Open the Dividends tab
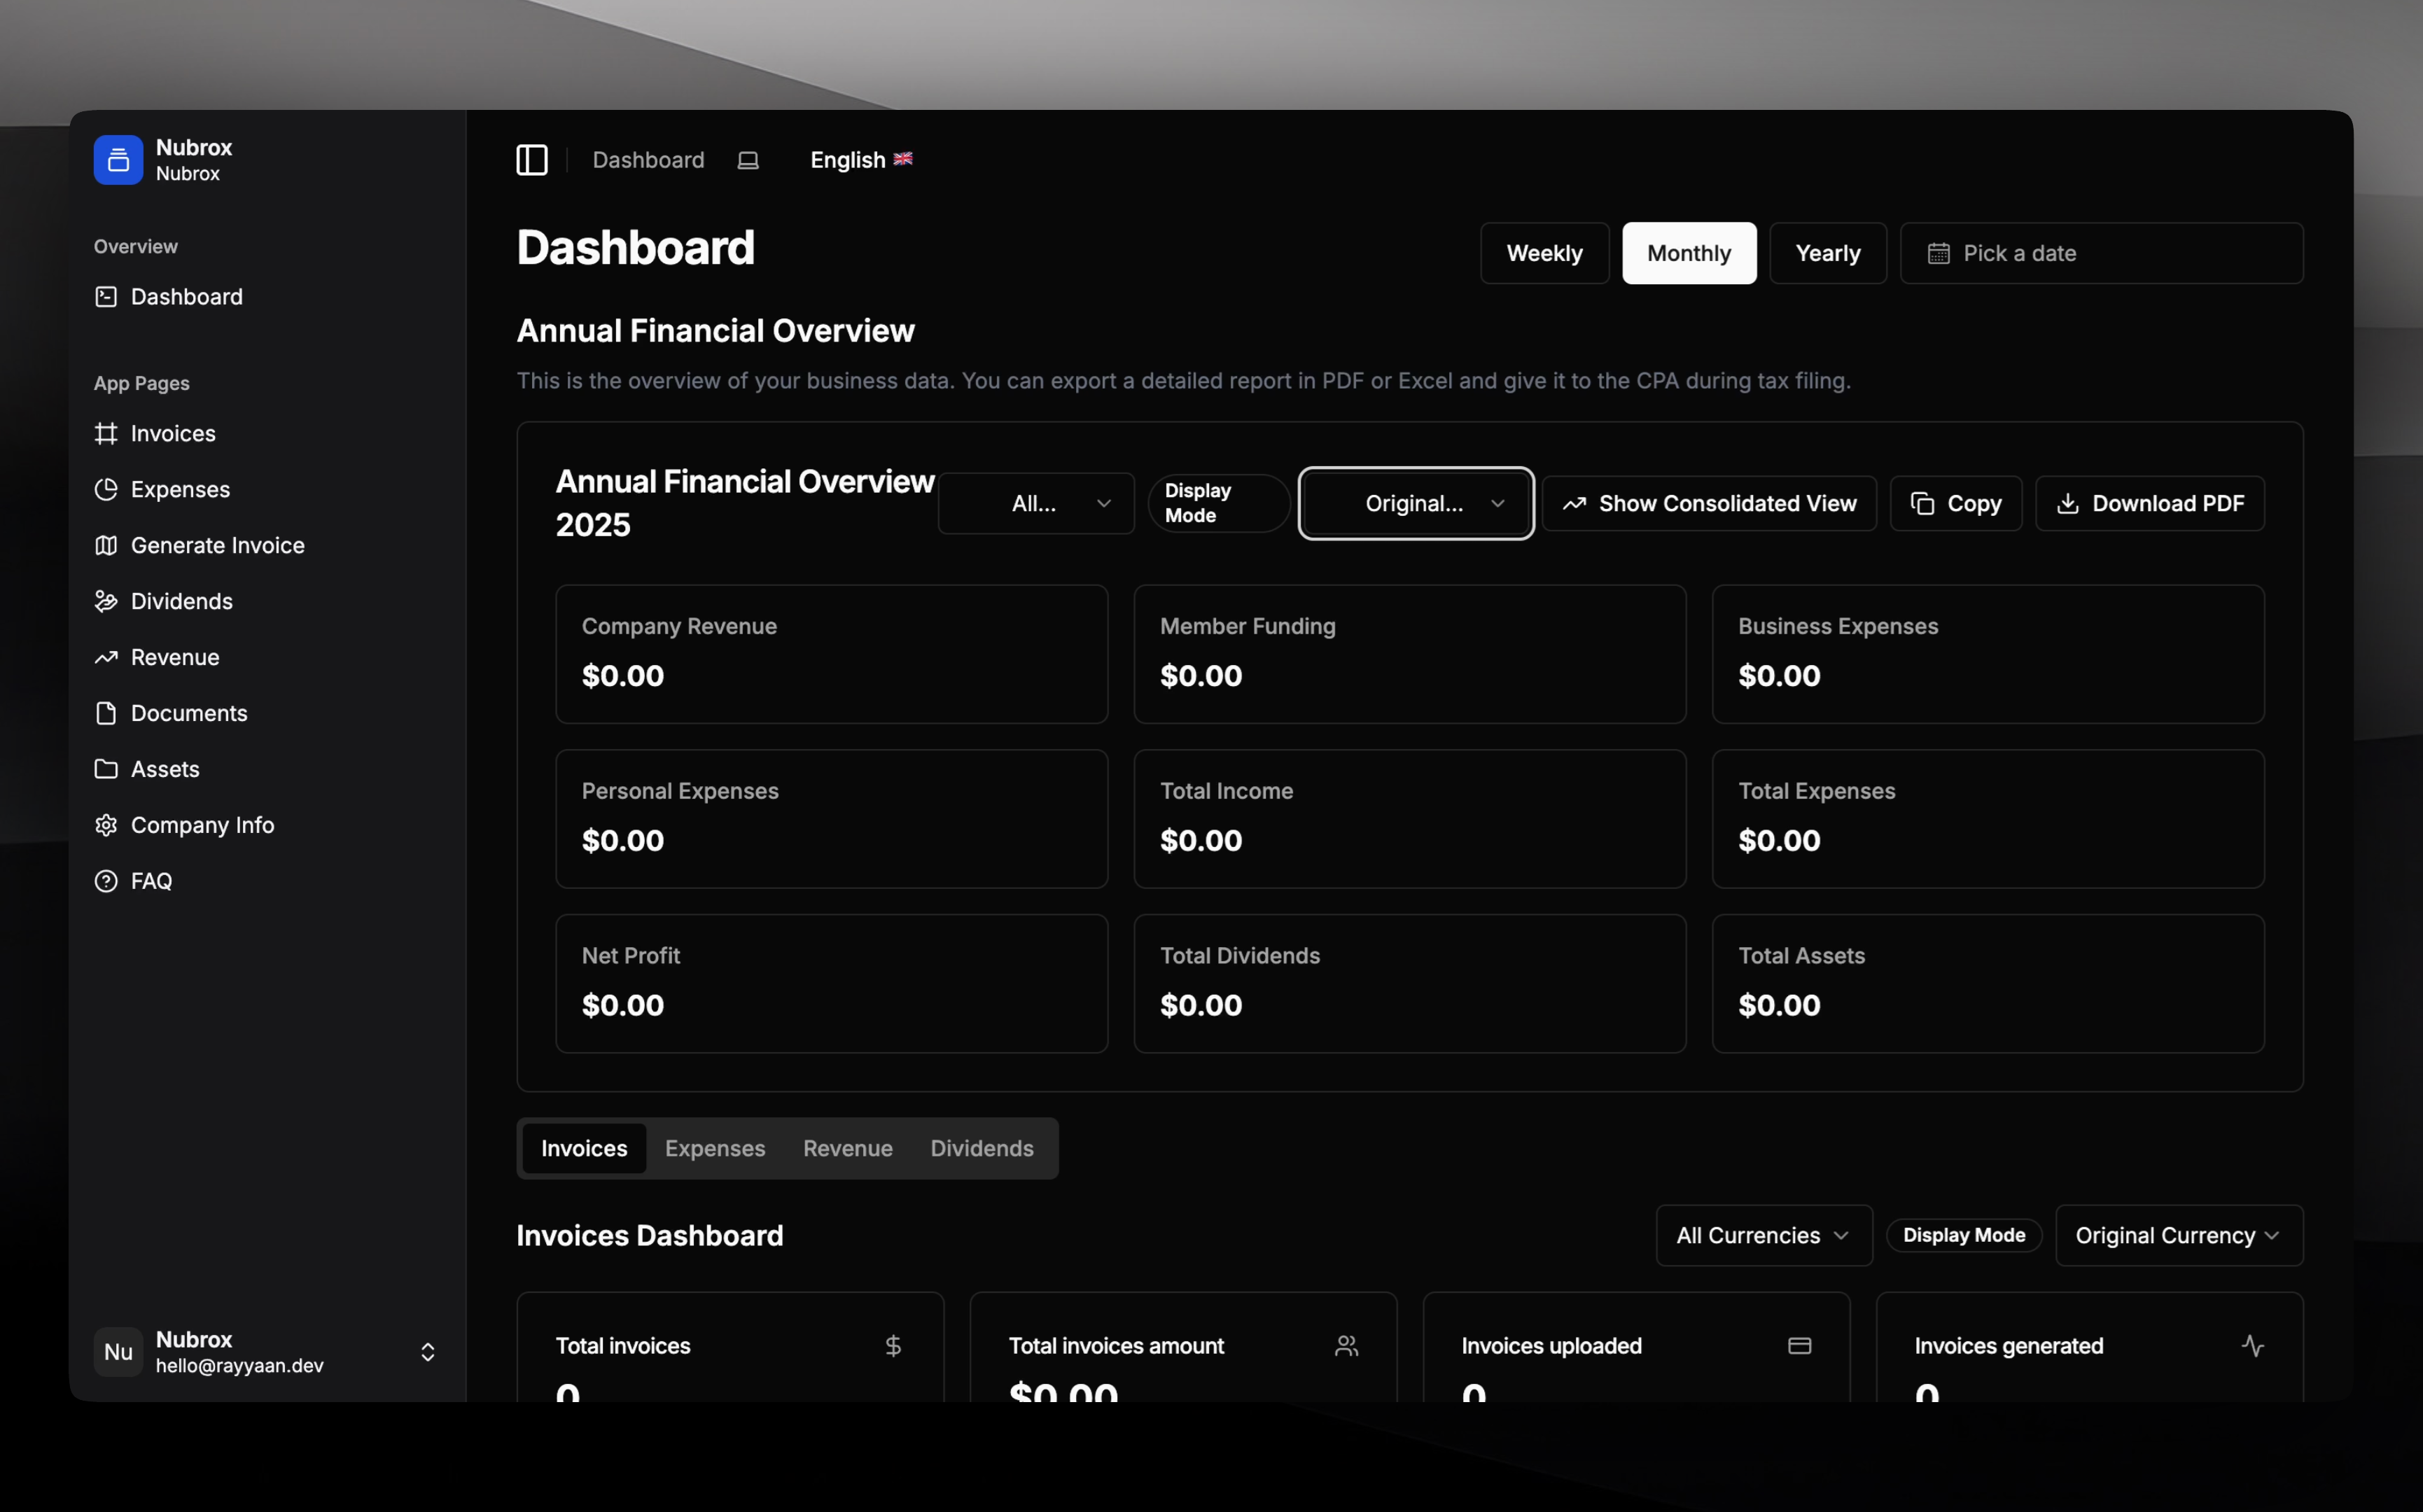 pyautogui.click(x=981, y=1148)
